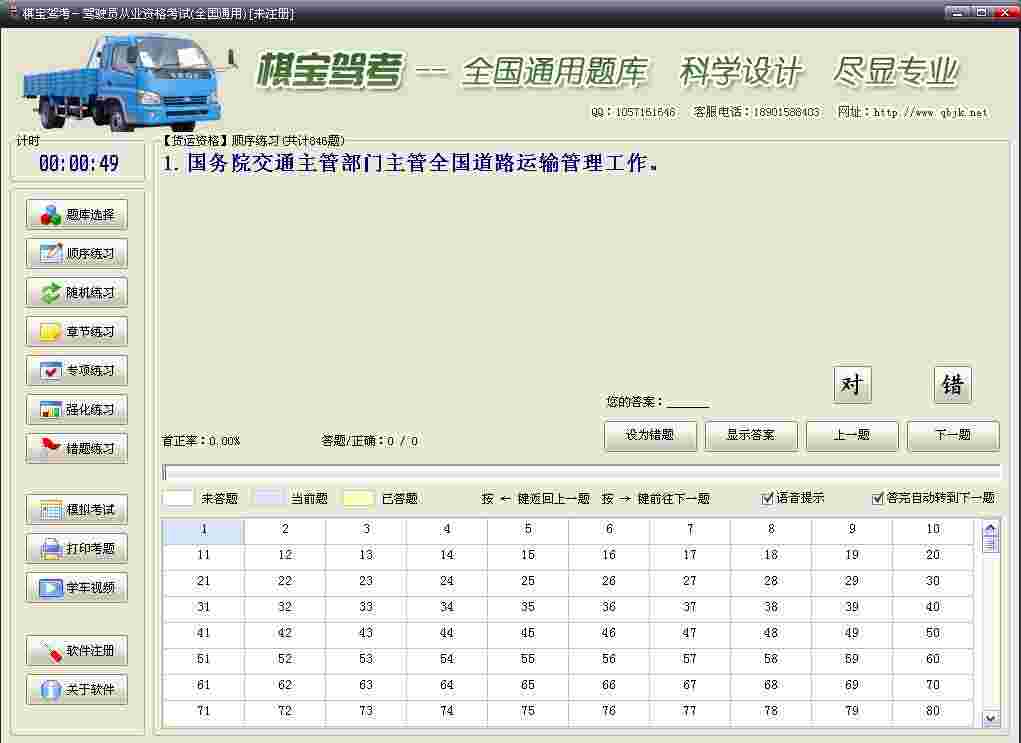The width and height of the screenshot is (1021, 743).
Task: Toggle 语音提示 voice prompt checkbox
Action: pyautogui.click(x=768, y=498)
